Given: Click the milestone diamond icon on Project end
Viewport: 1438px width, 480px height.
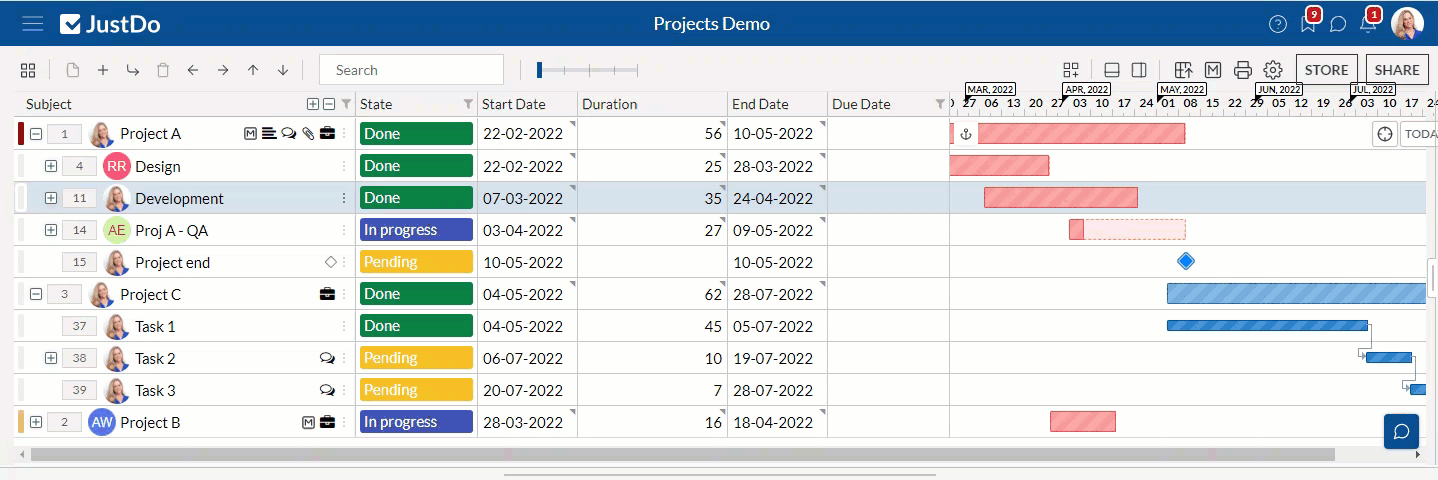Looking at the screenshot, I should click(x=331, y=262).
